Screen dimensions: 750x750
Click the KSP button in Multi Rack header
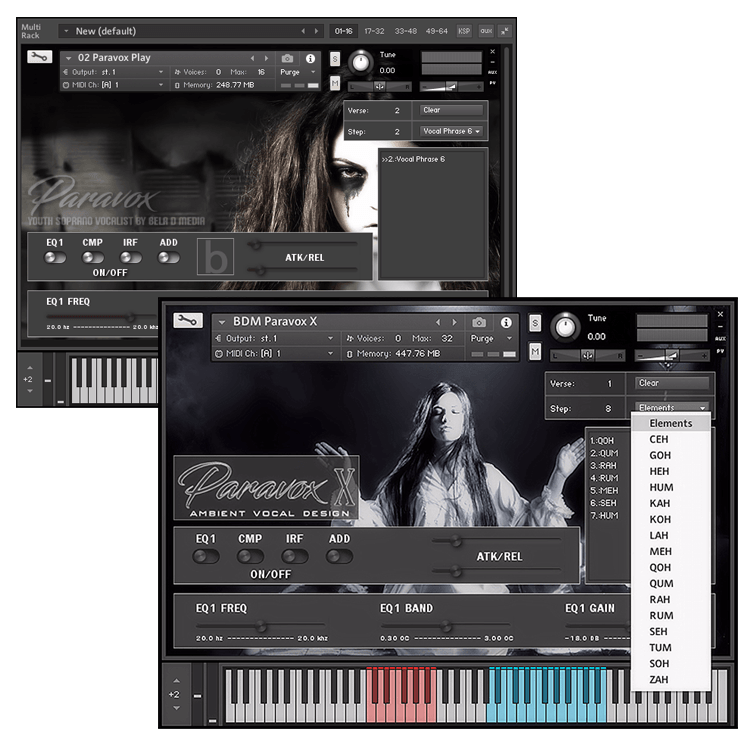point(464,31)
